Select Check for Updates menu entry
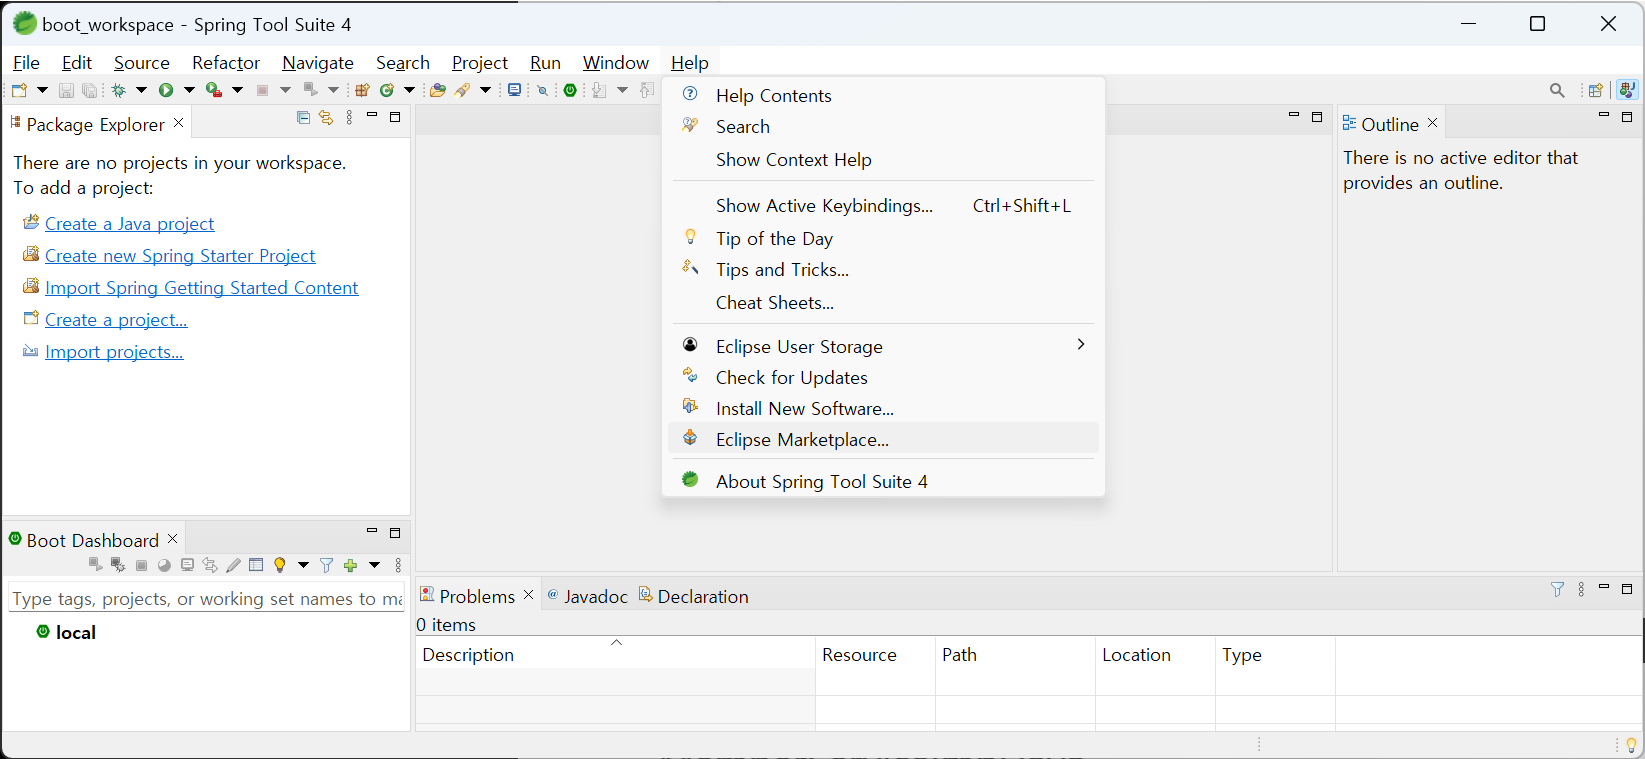Screen dimensions: 1645x759 [883, 377]
